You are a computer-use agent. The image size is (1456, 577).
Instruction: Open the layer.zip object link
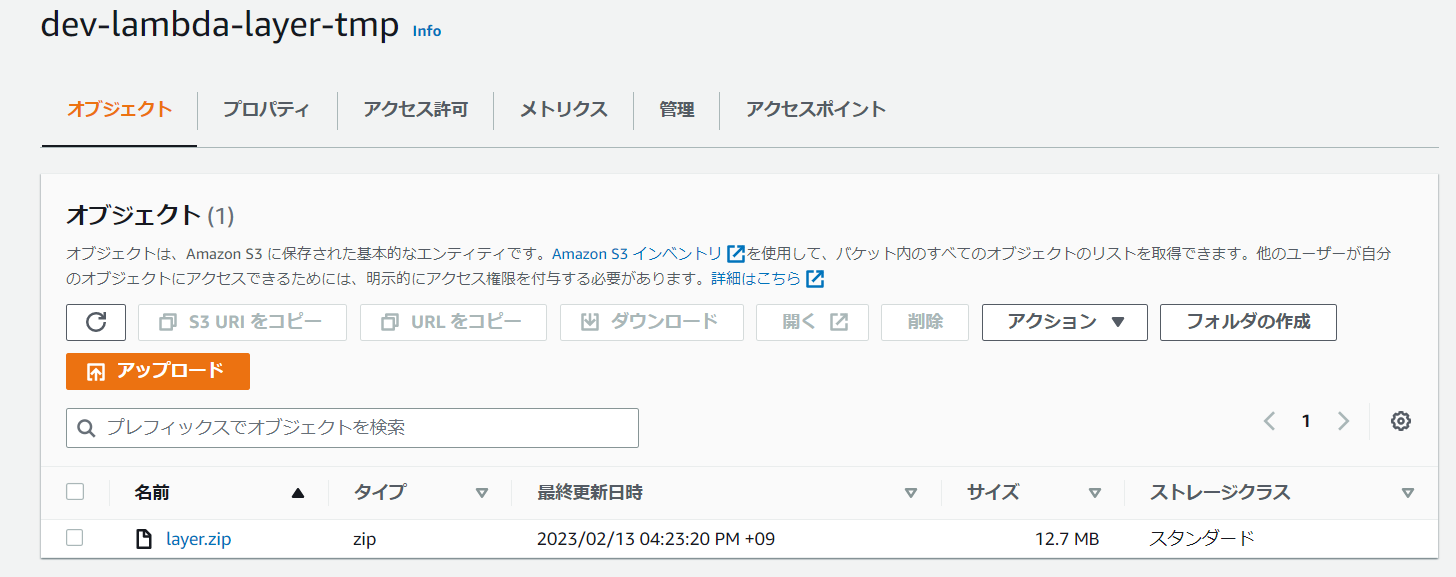click(198, 539)
